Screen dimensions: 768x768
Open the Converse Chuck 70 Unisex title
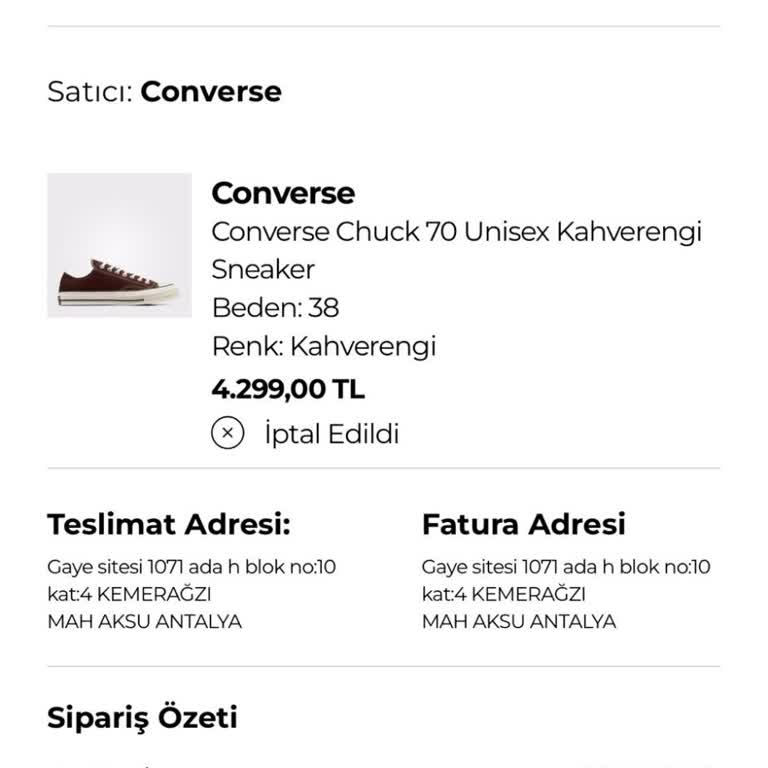click(x=456, y=232)
